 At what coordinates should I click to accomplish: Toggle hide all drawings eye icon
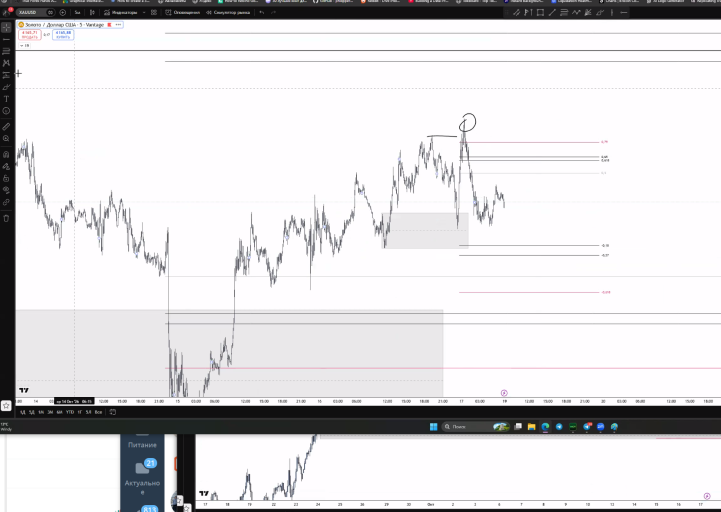6,190
